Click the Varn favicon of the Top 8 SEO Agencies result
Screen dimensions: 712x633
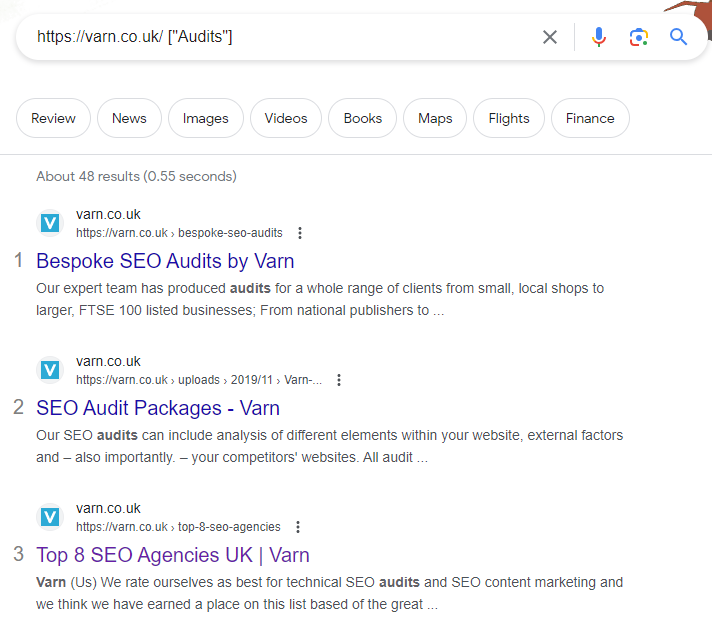coord(50,517)
